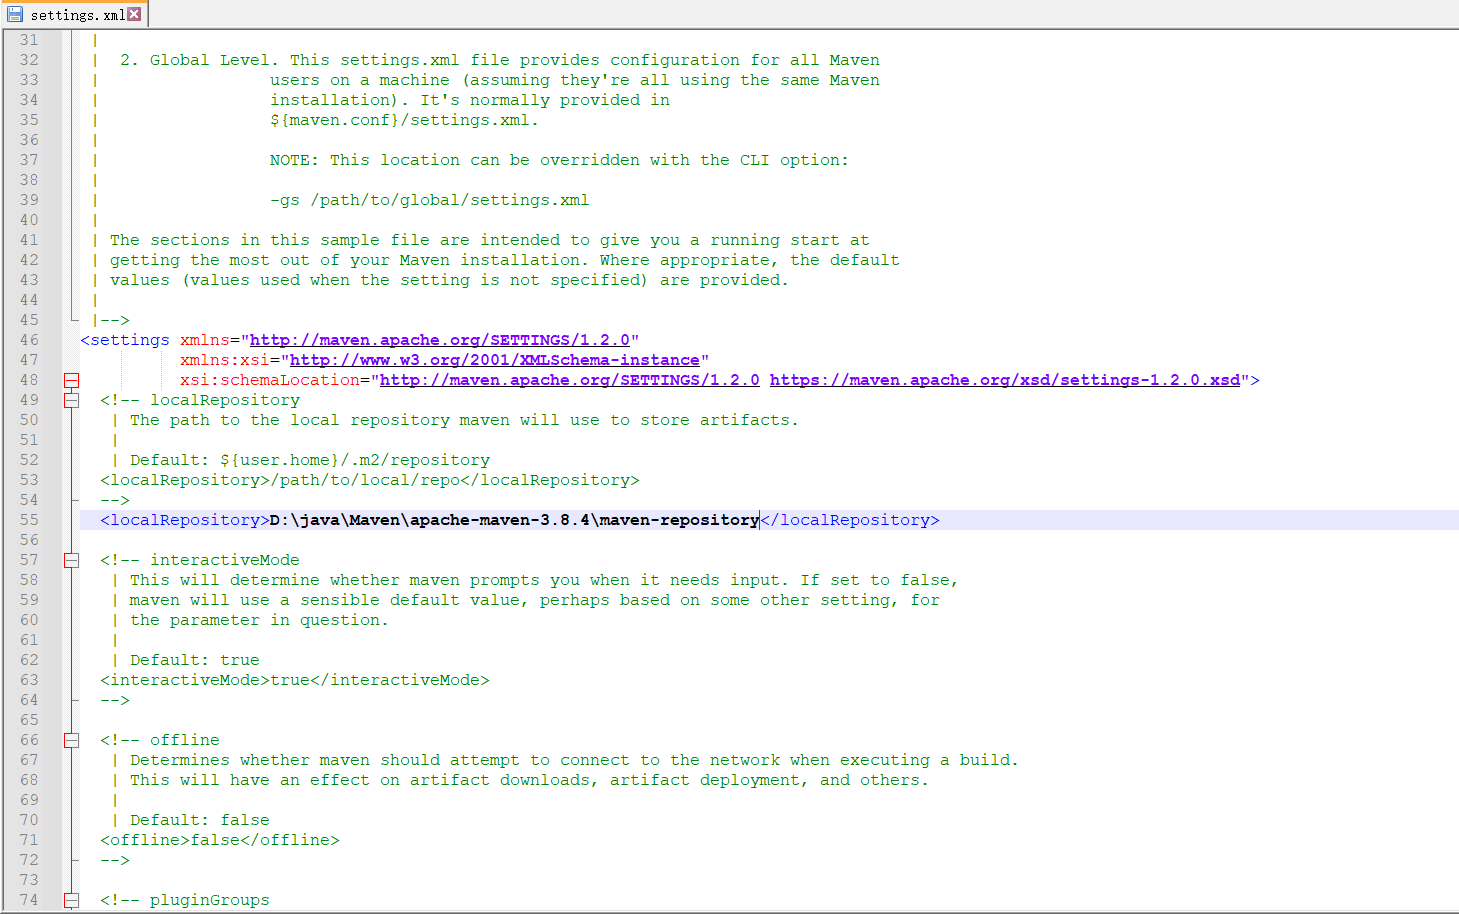The height and width of the screenshot is (914, 1459).
Task: Click 'Default: true' comment text
Action: [x=195, y=660]
